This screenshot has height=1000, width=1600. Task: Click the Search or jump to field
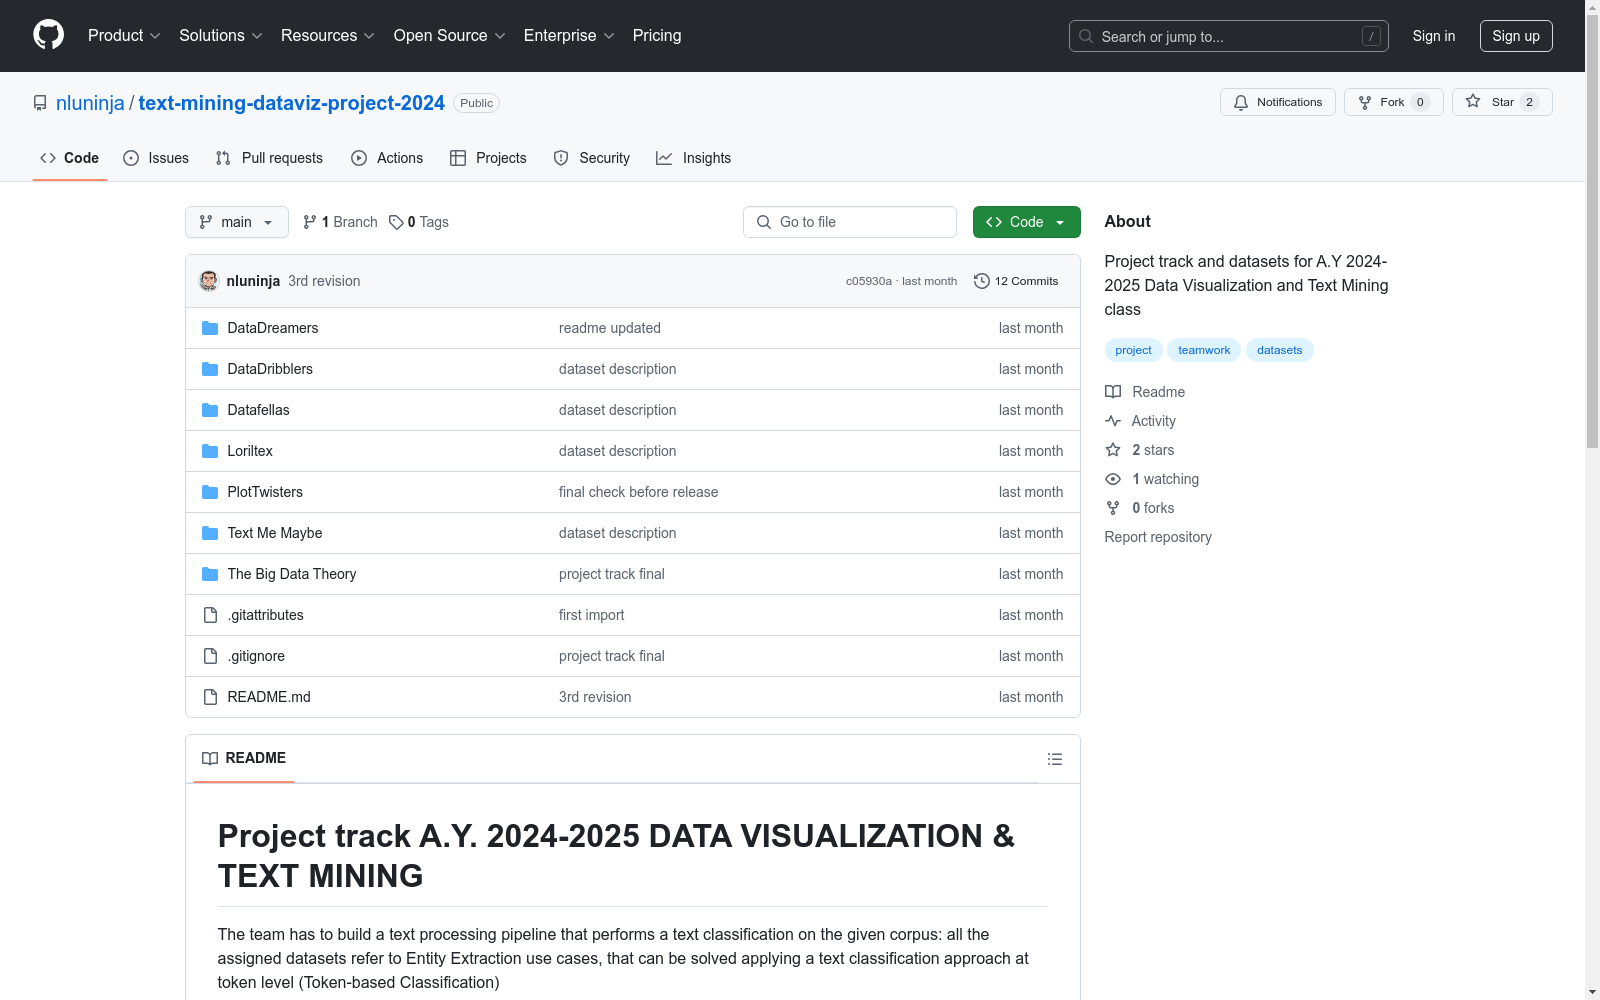pyautogui.click(x=1229, y=36)
